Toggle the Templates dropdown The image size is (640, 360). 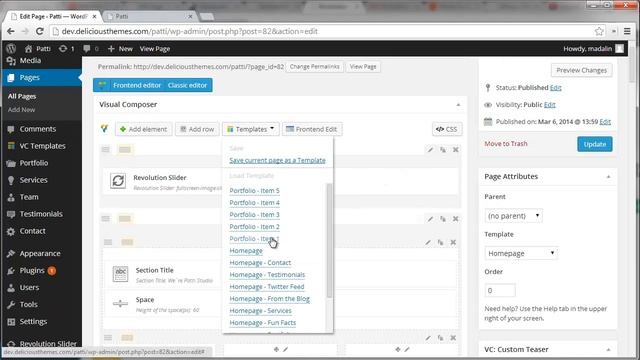click(251, 129)
